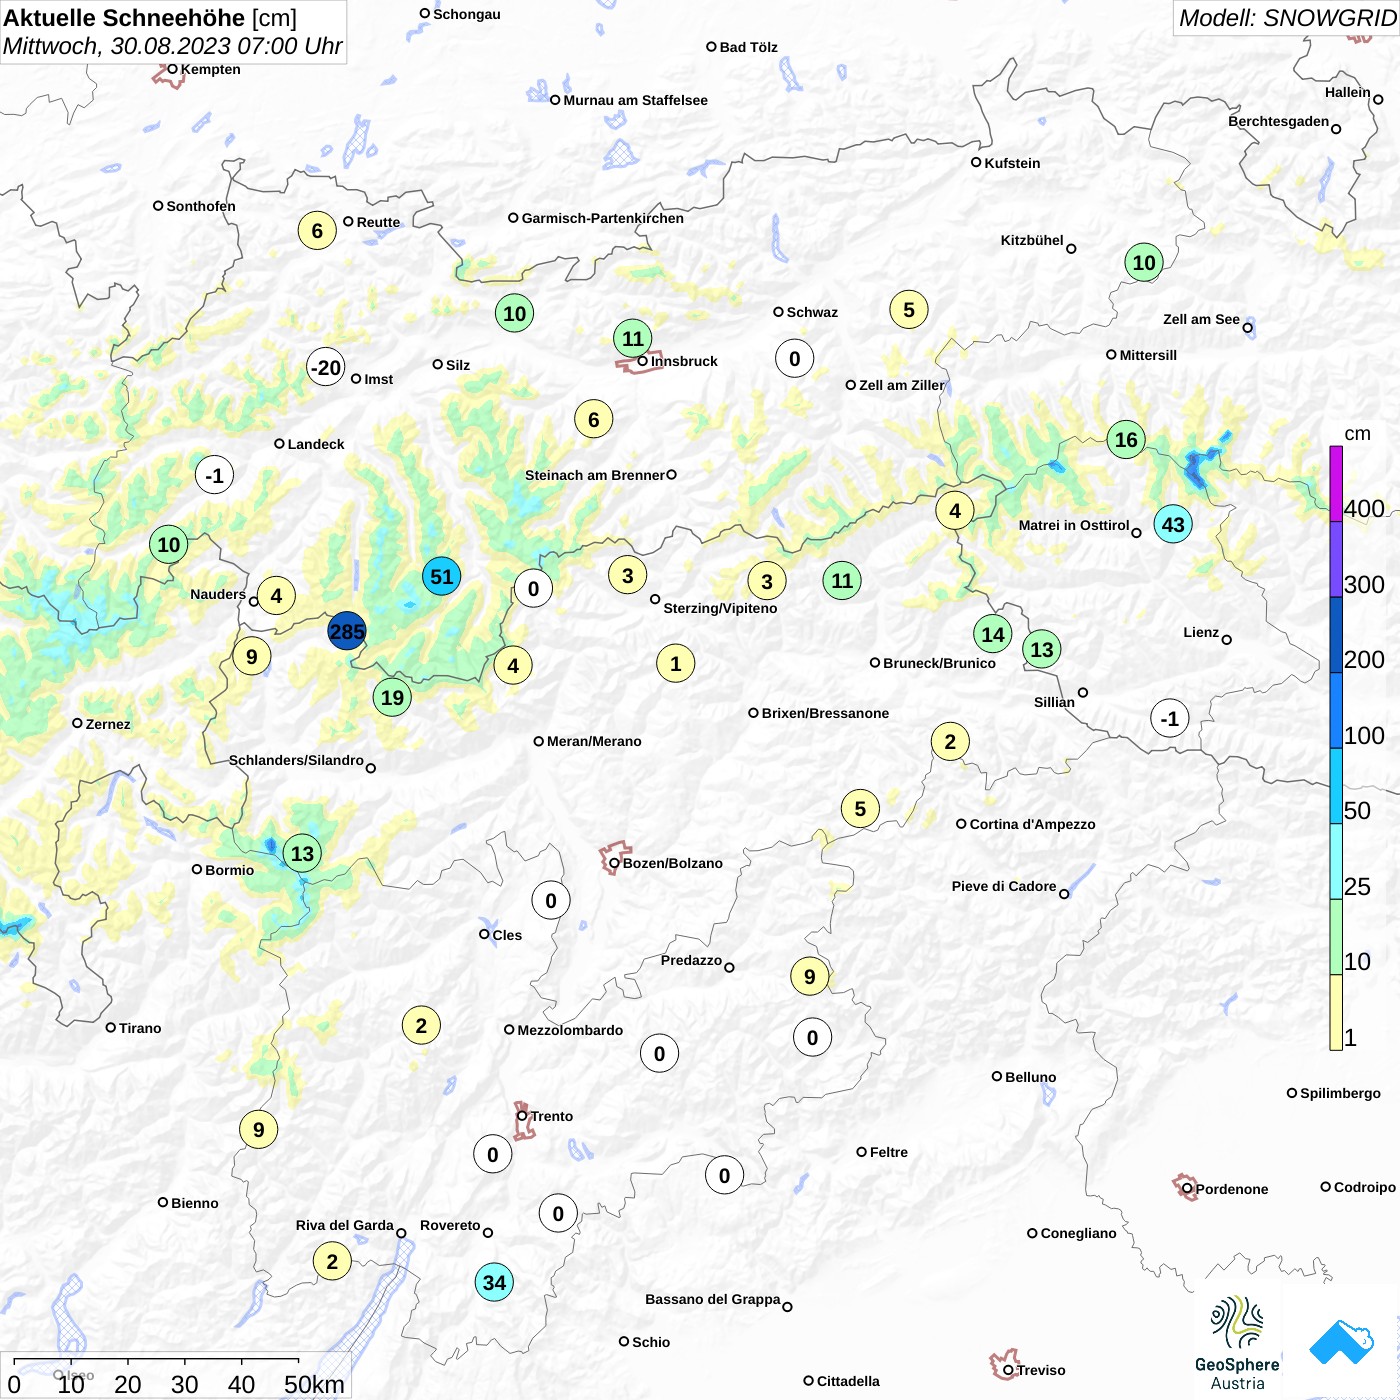Click the blue mountain logo beside GeoSphere
This screenshot has width=1400, height=1400.
(1341, 1342)
